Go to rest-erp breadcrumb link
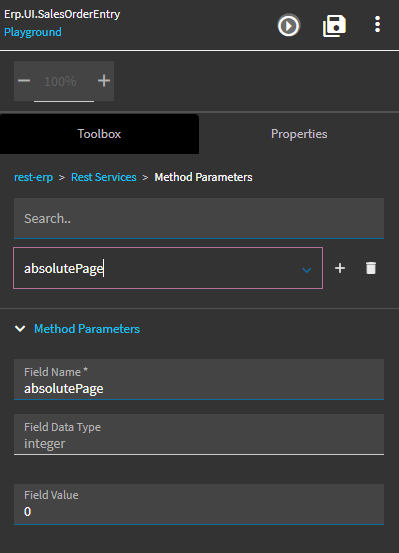The height and width of the screenshot is (553, 399). coord(34,177)
